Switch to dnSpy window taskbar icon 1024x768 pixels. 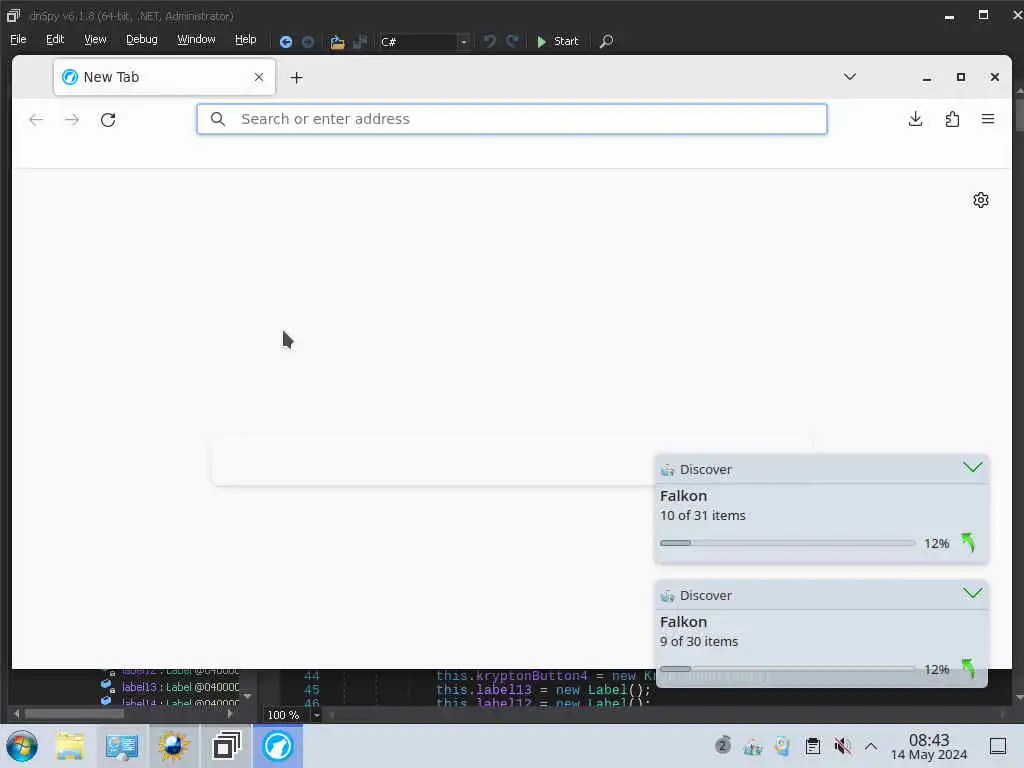(226, 746)
